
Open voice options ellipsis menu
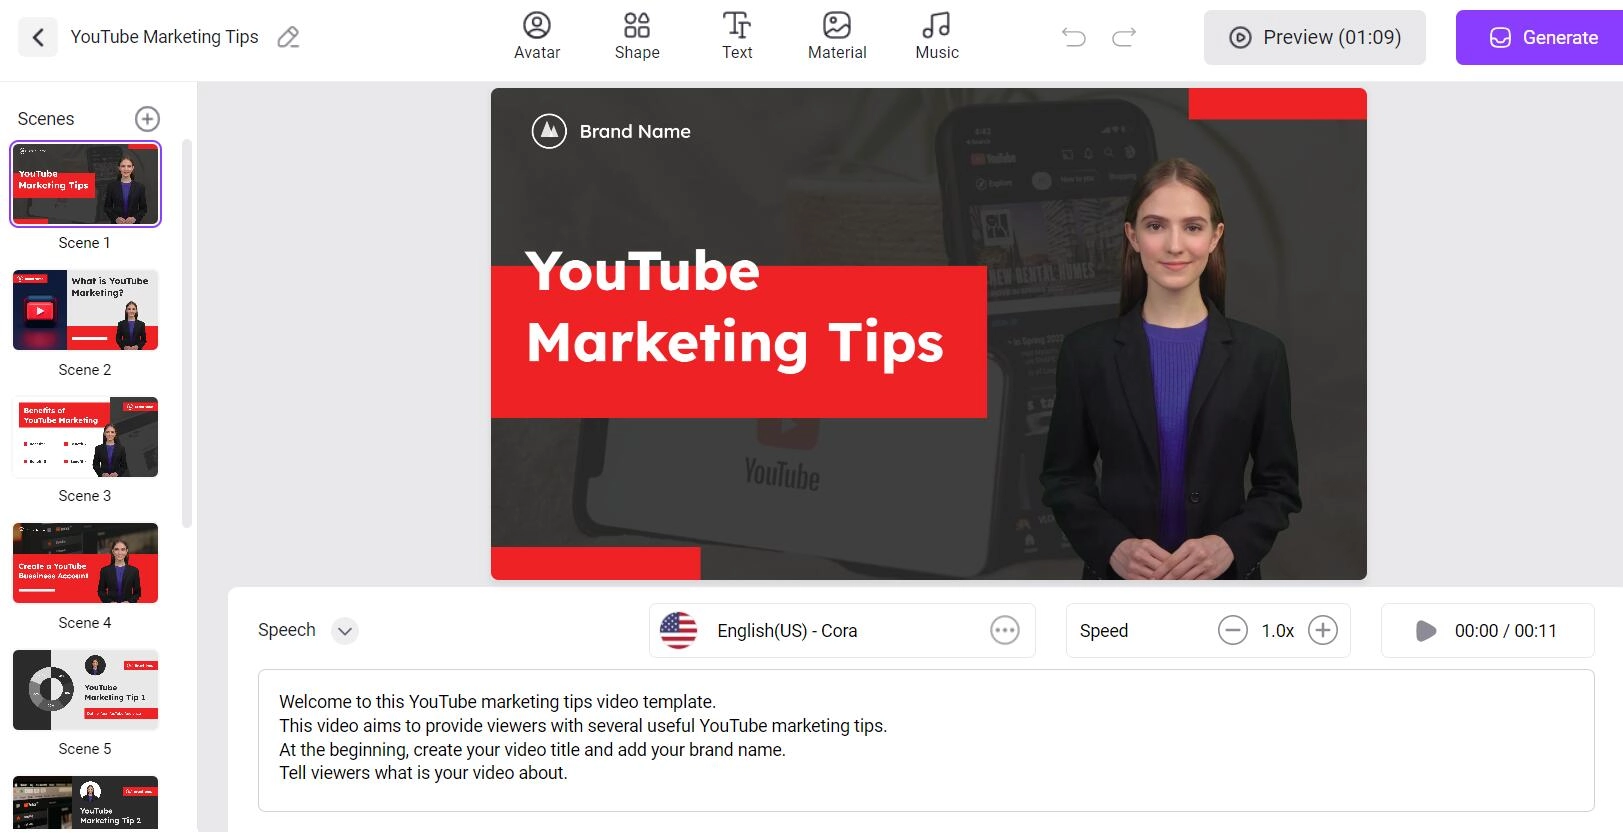(1004, 631)
